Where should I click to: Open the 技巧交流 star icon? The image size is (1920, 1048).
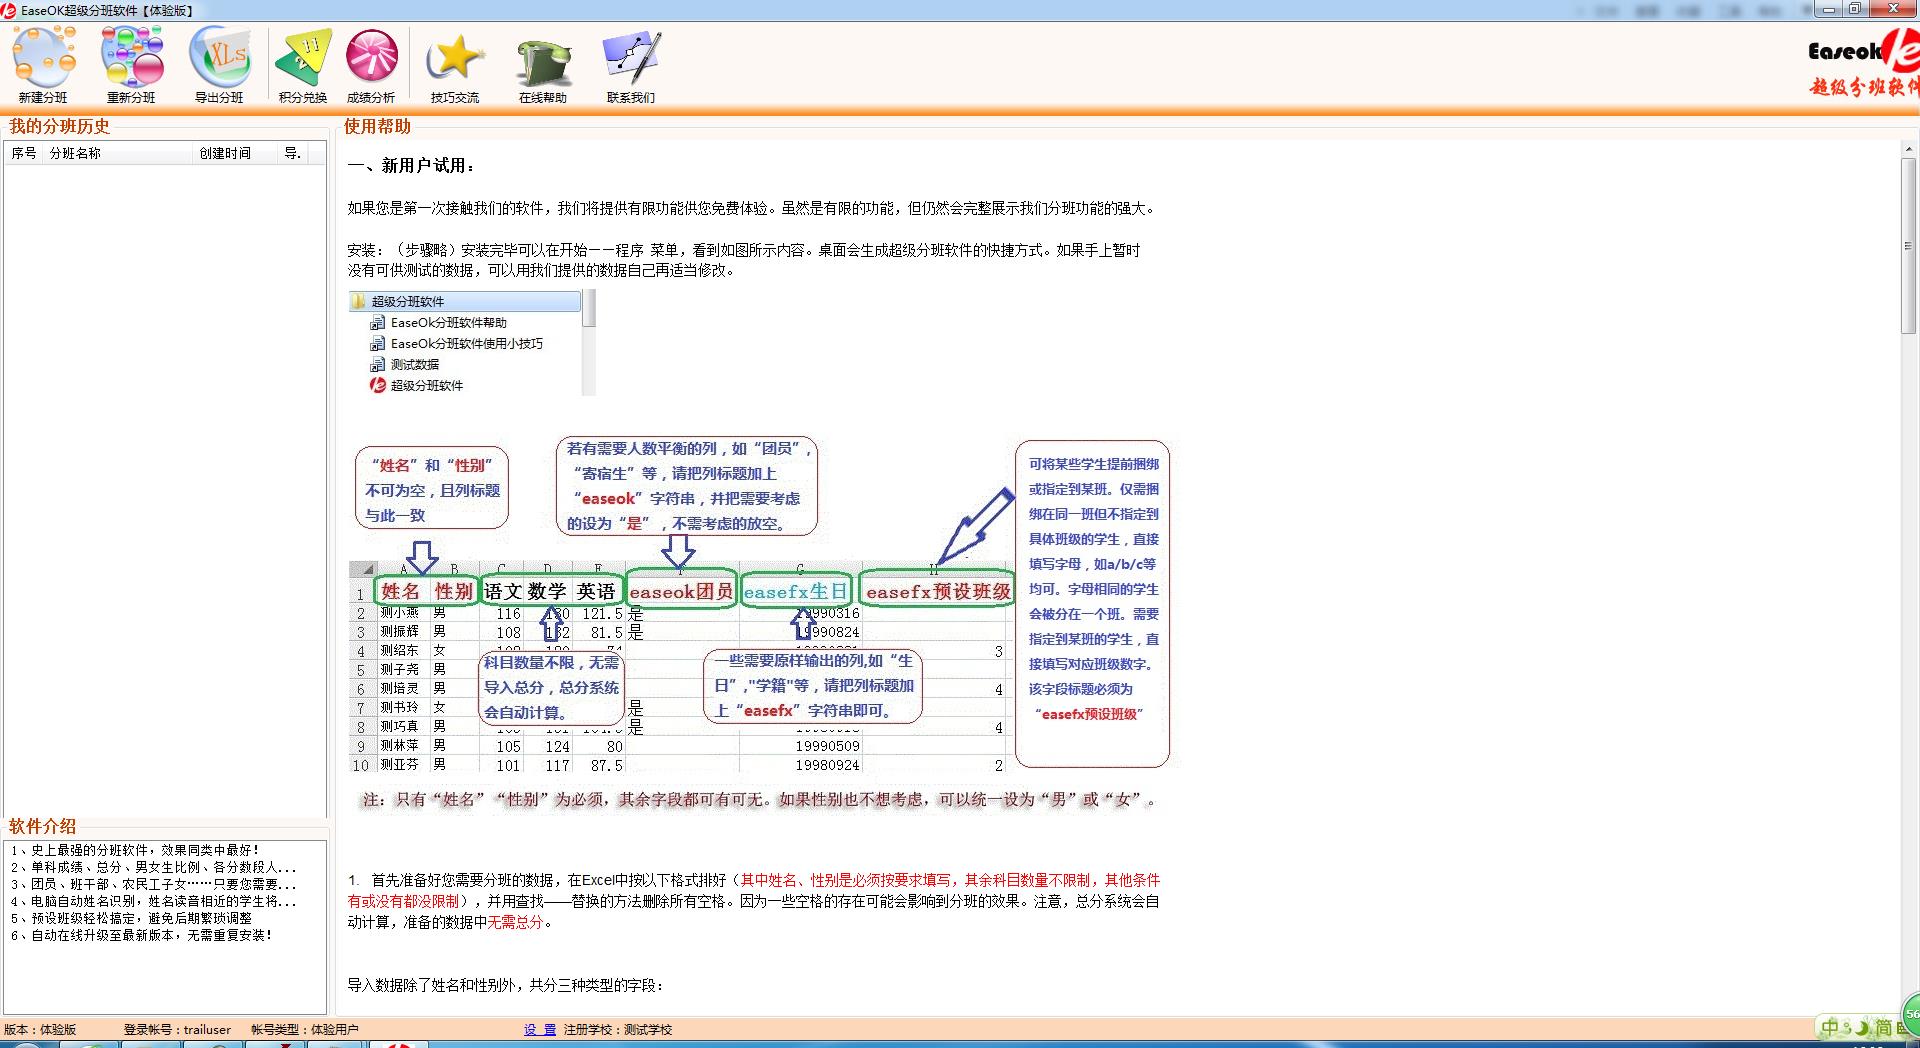(x=455, y=65)
